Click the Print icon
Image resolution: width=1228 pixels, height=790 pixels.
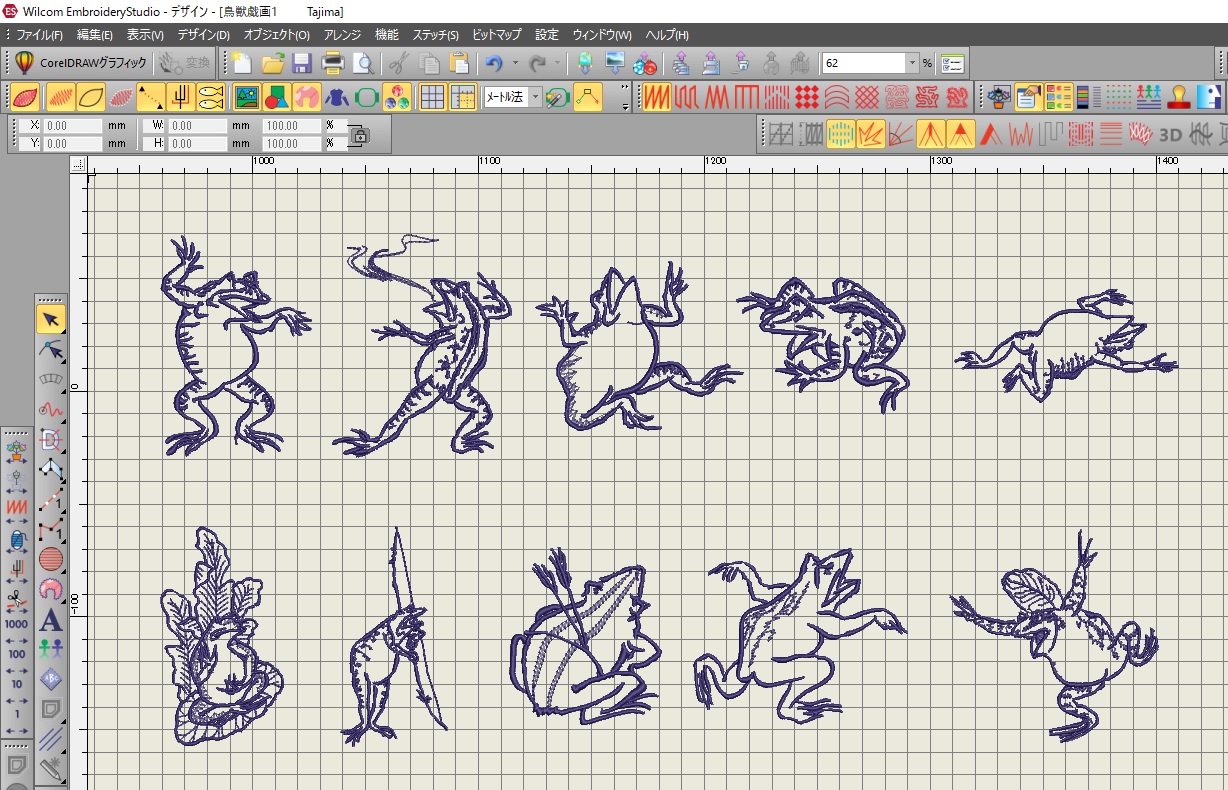click(333, 64)
